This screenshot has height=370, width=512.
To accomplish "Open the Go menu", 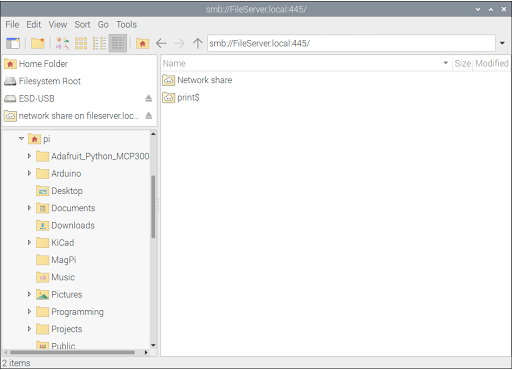I will click(x=103, y=24).
